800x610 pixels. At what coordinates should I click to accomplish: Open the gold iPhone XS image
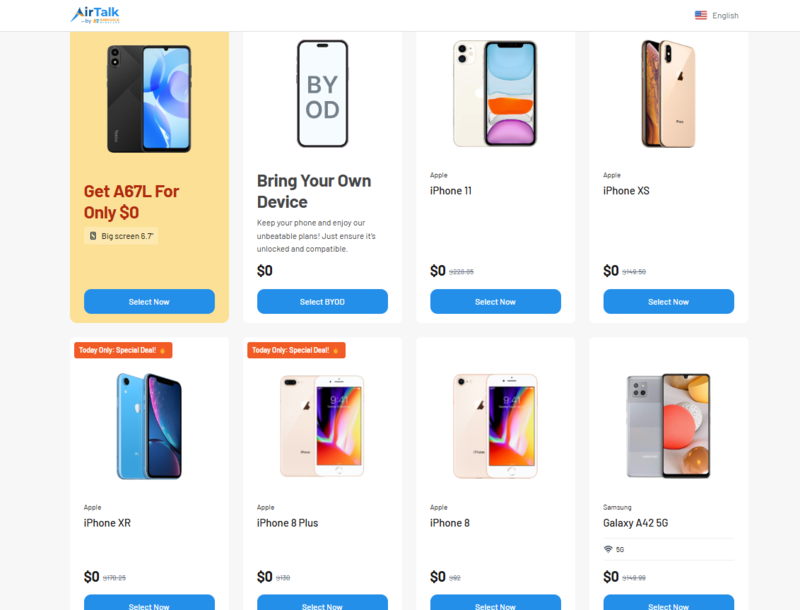(668, 94)
